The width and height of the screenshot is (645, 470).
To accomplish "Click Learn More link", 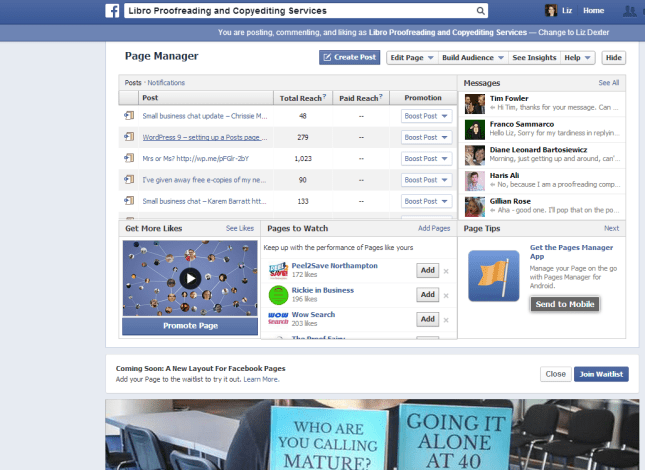I will pos(261,379).
